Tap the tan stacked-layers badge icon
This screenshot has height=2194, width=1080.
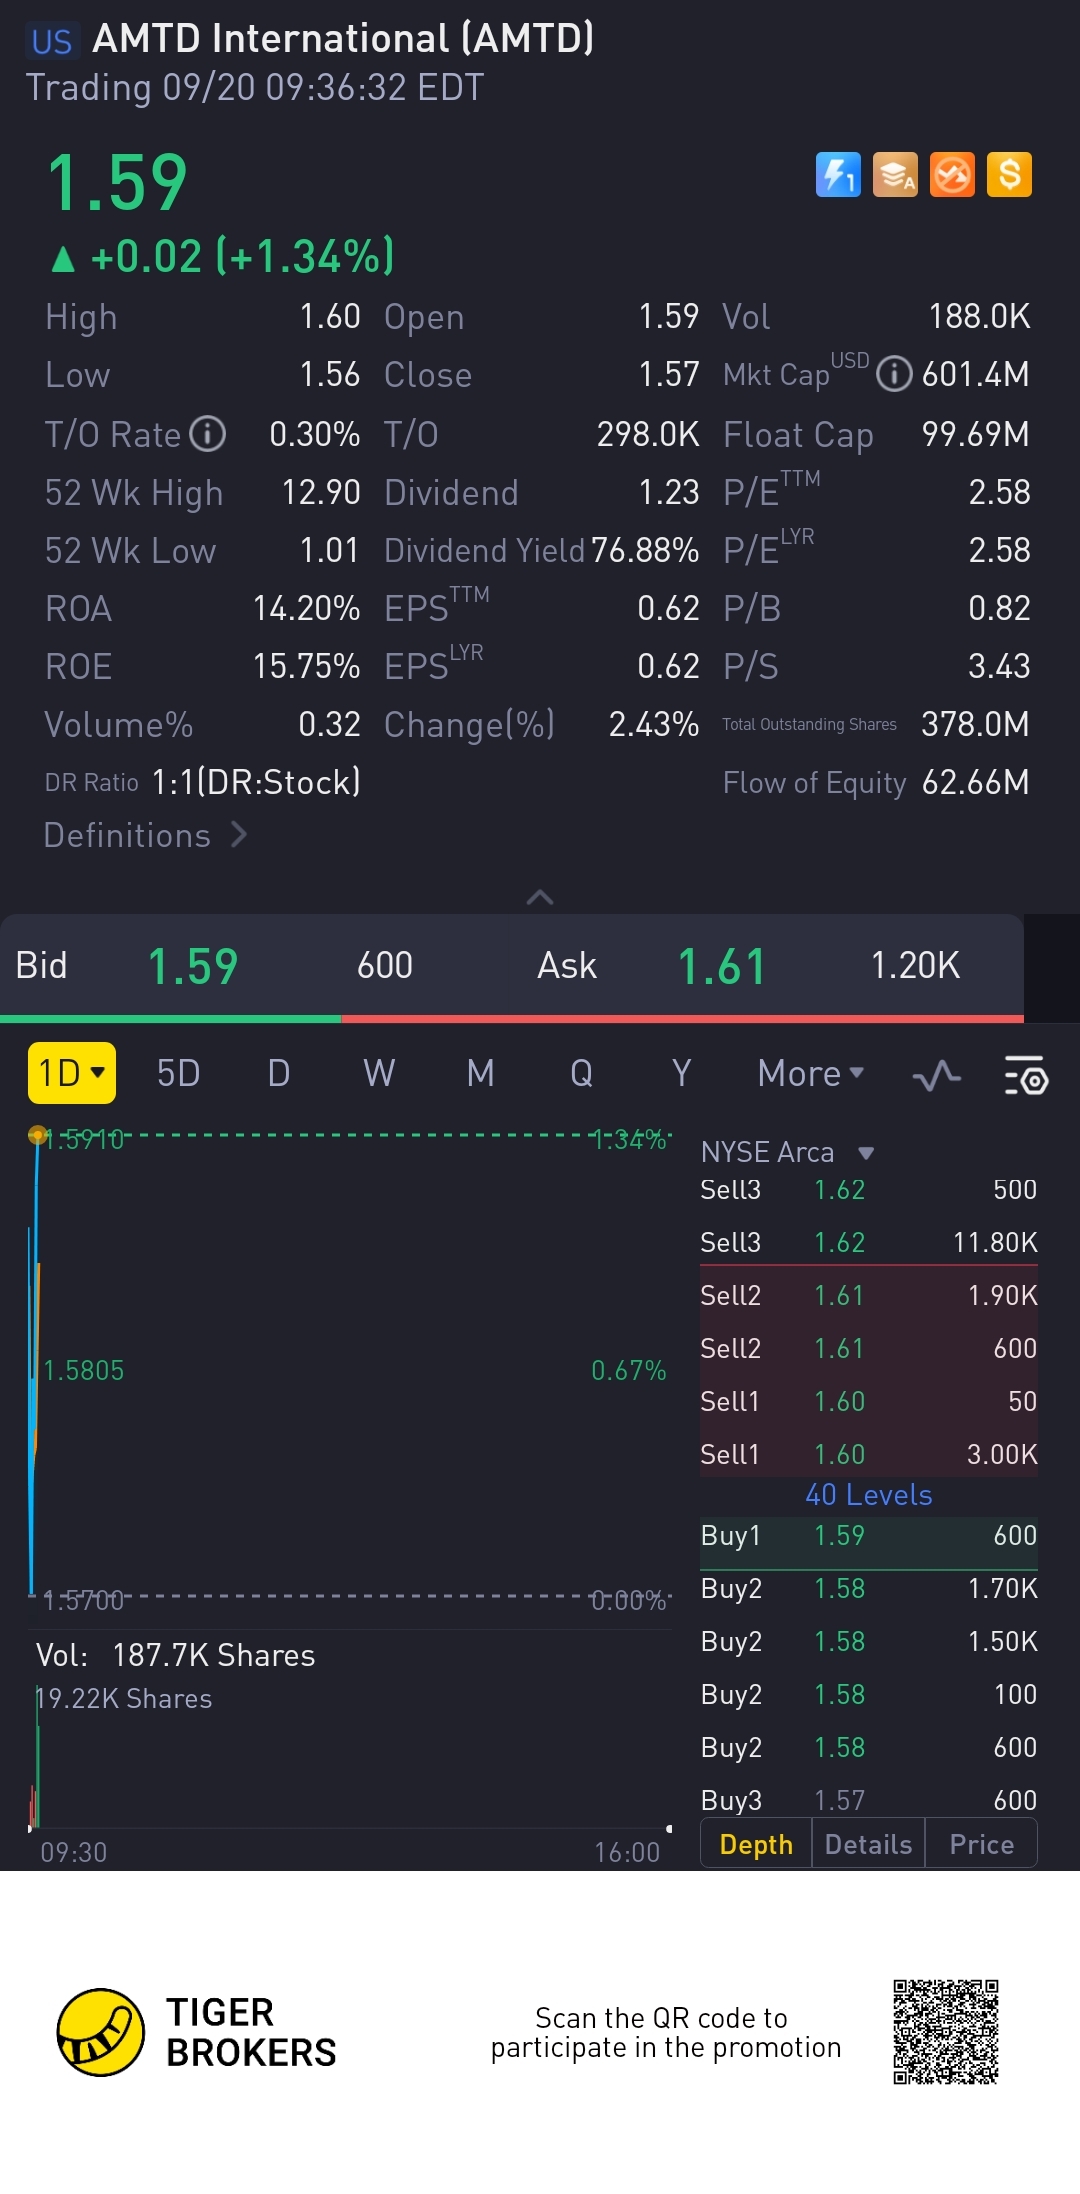pyautogui.click(x=895, y=175)
